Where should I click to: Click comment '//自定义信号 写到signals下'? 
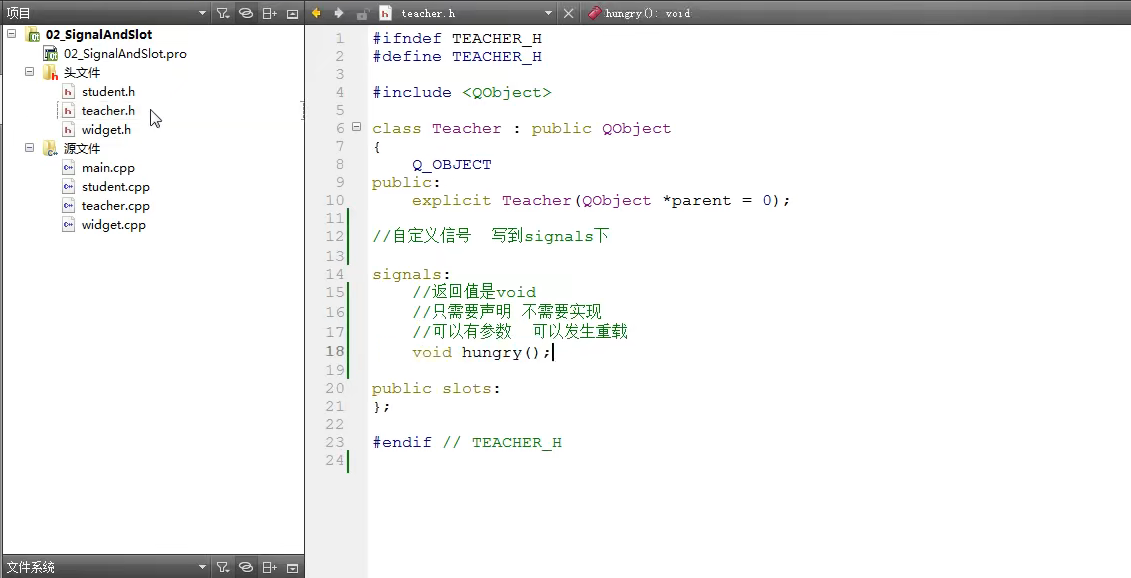490,236
